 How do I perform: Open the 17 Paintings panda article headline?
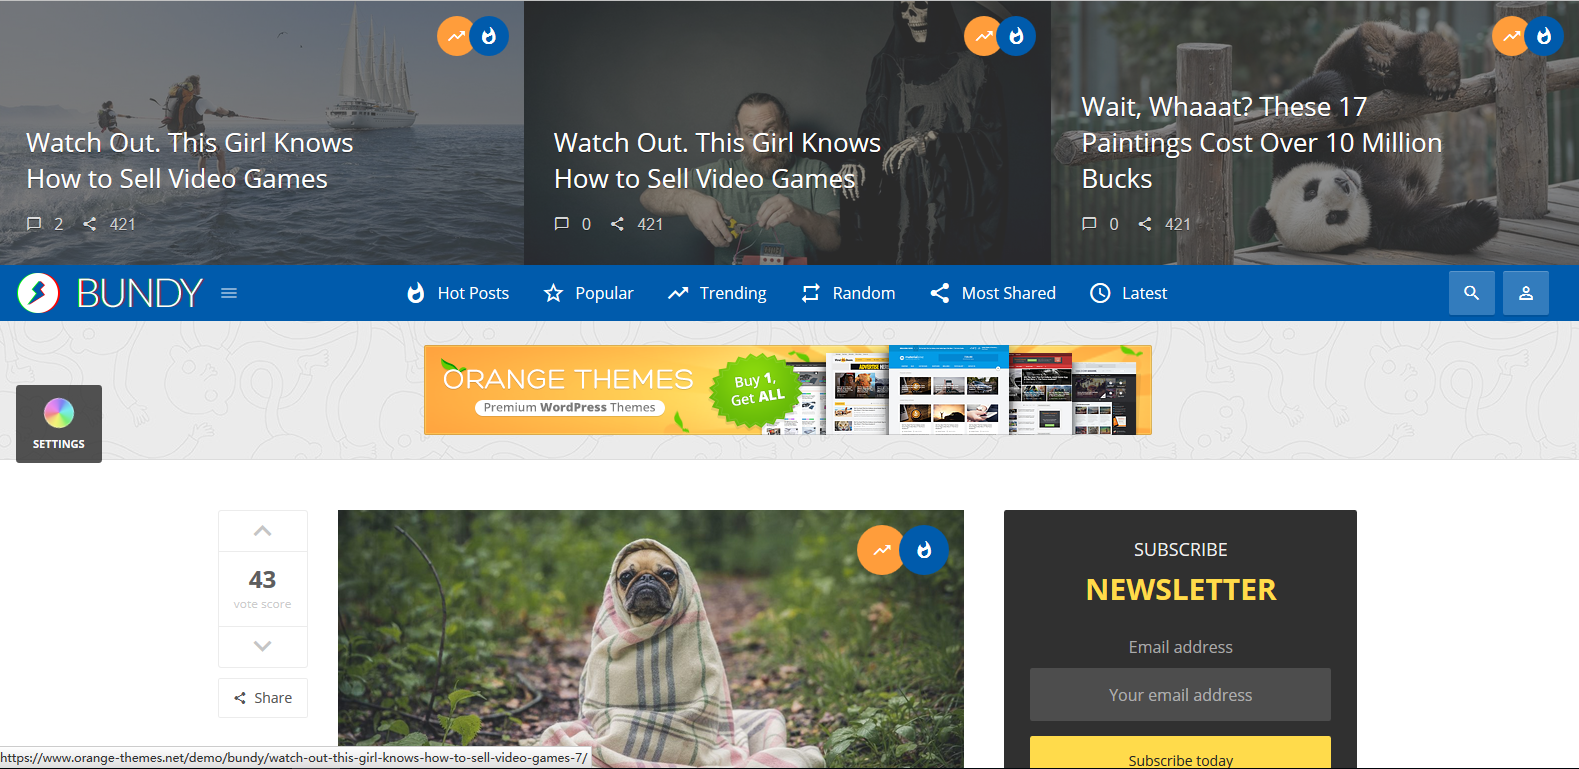click(1261, 143)
